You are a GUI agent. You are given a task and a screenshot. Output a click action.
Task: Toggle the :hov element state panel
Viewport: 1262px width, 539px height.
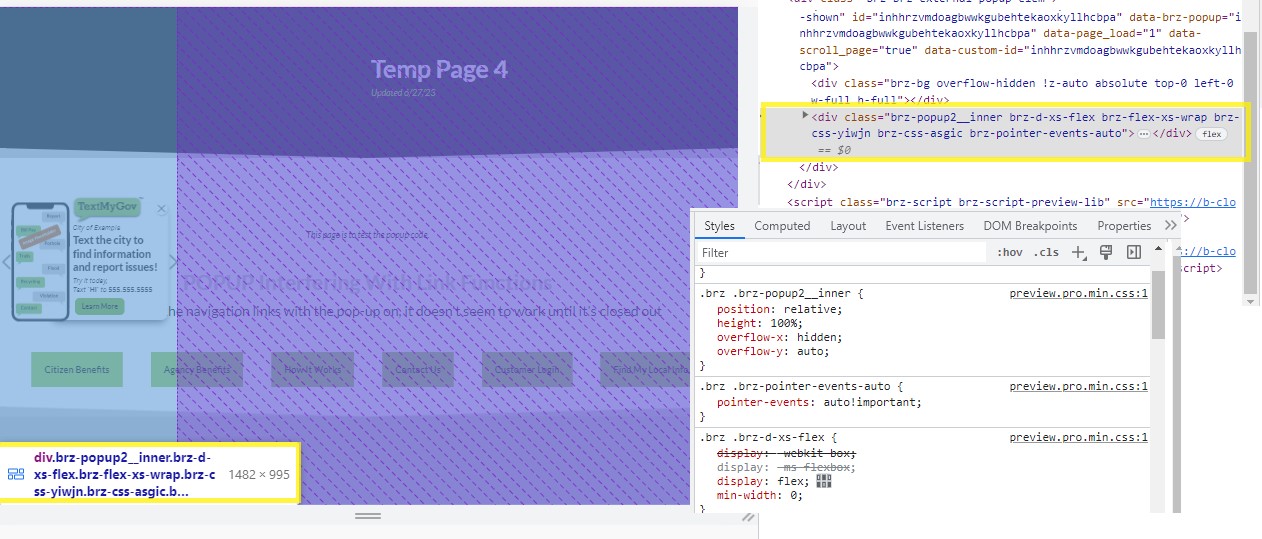[x=1010, y=253]
